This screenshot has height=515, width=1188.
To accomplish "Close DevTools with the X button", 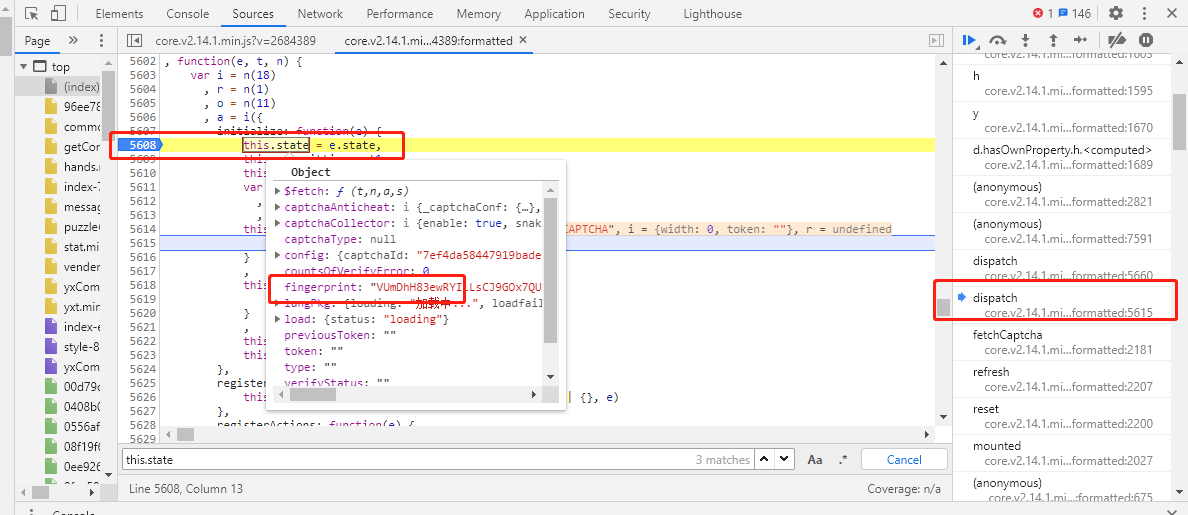I will [x=1170, y=14].
